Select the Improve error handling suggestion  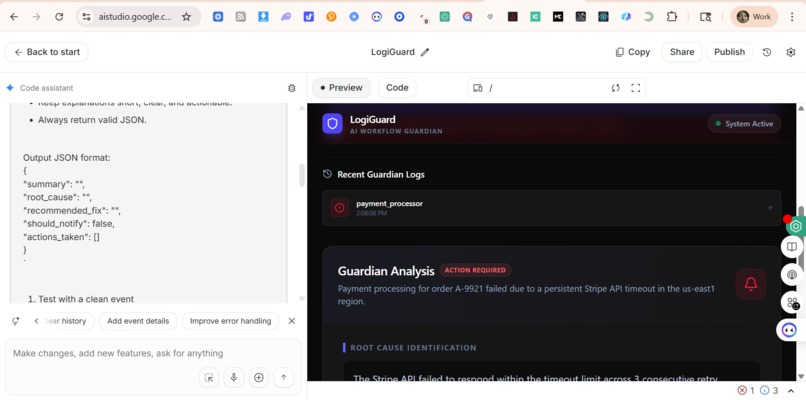pos(230,321)
